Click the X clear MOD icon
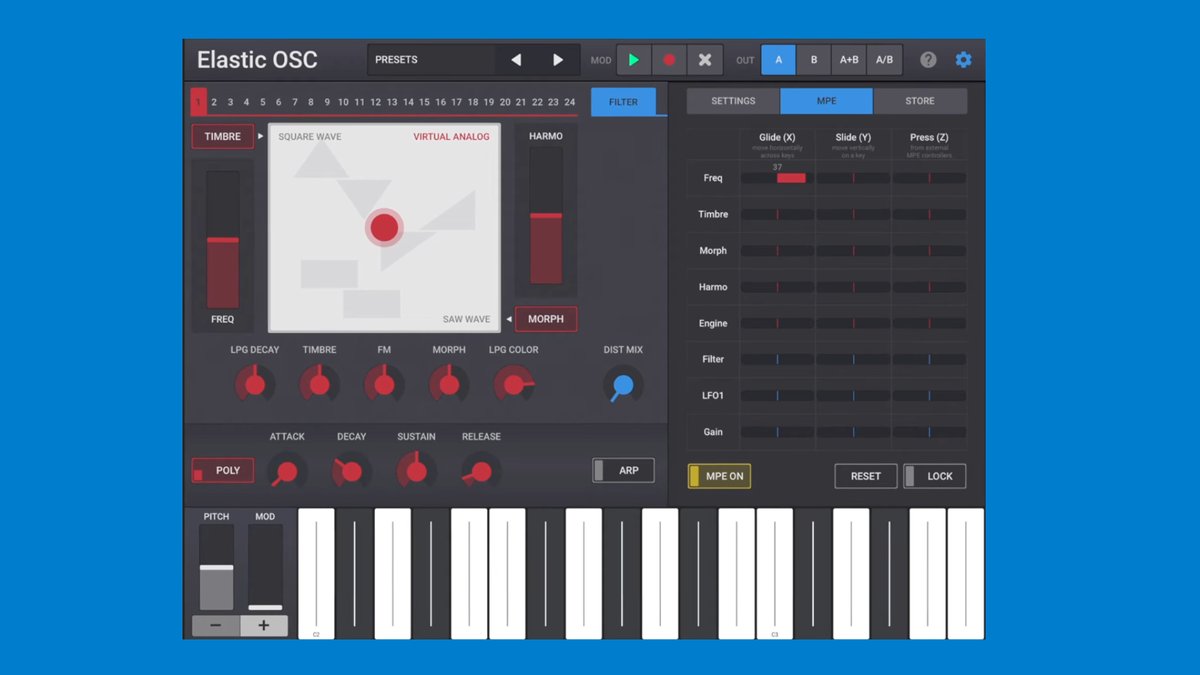Screen dimensions: 1200x675 [705, 59]
